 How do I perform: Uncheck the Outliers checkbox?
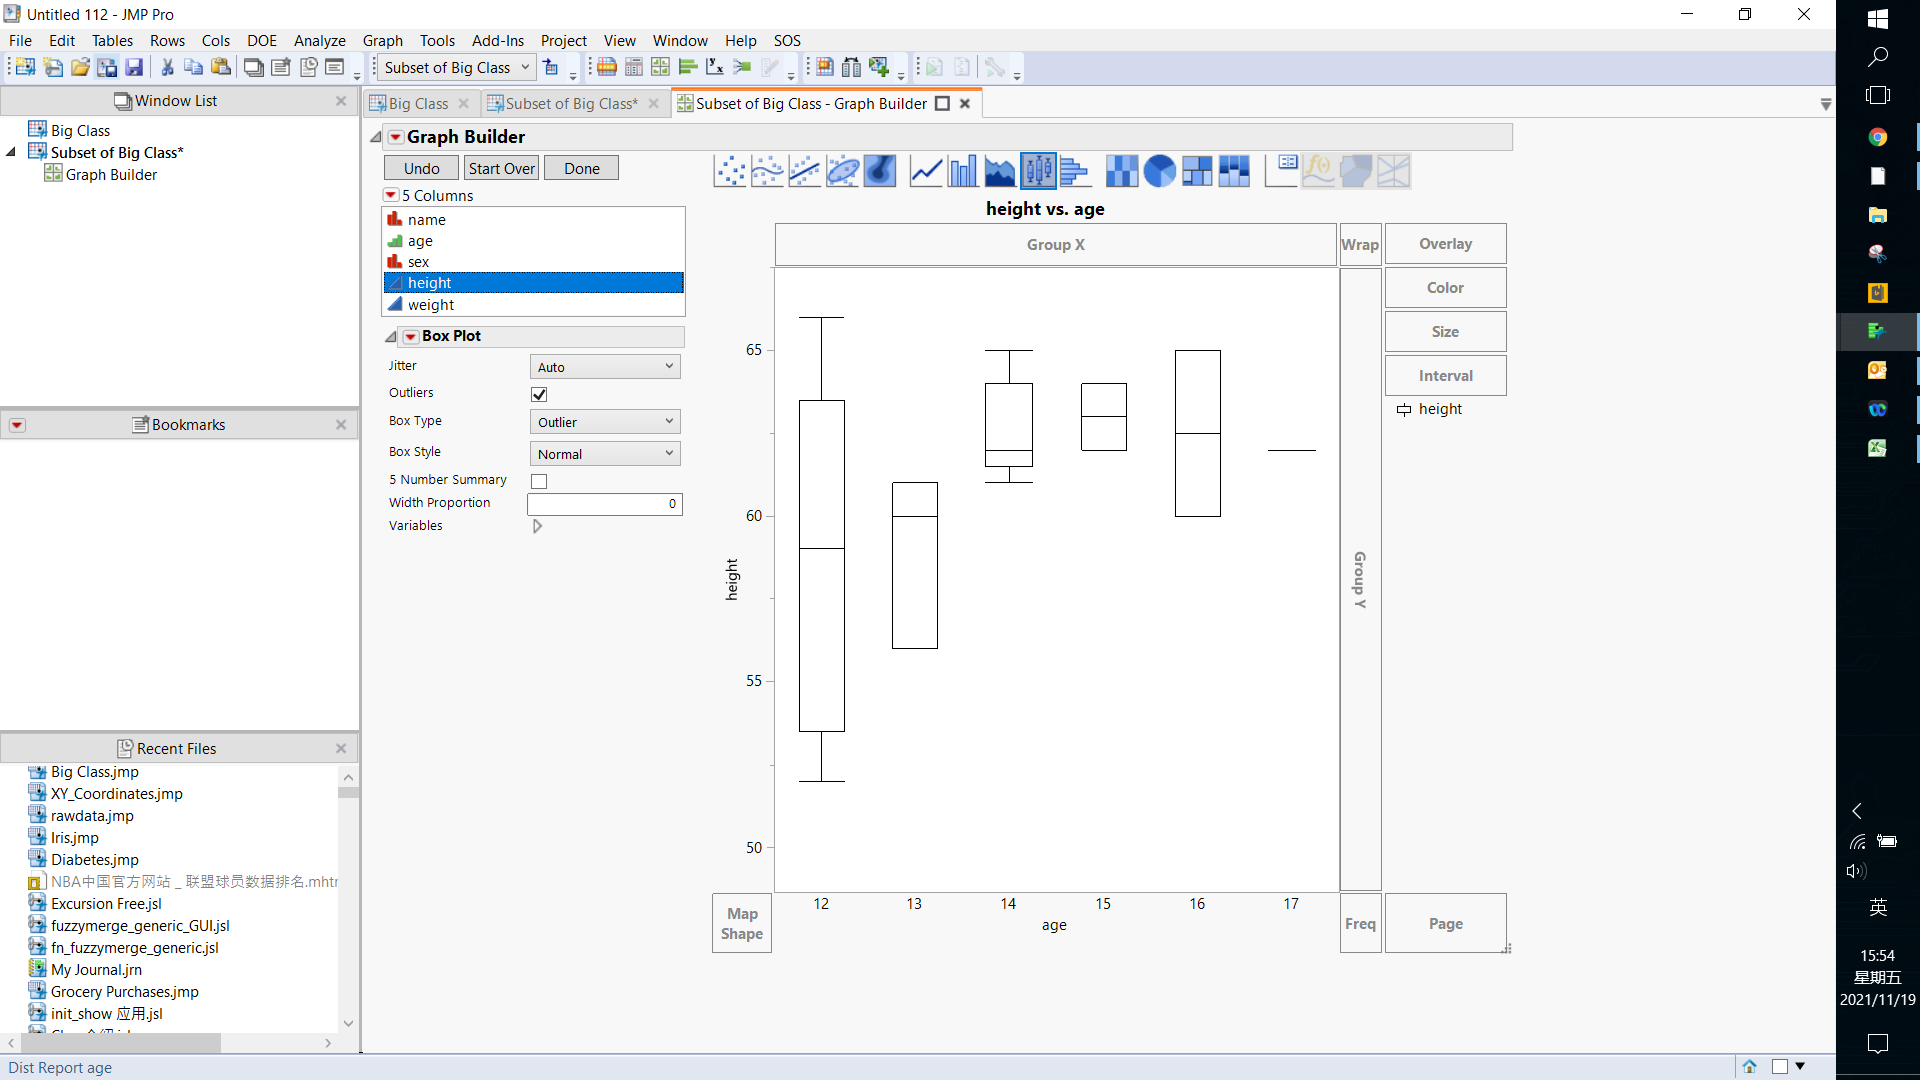click(x=539, y=394)
